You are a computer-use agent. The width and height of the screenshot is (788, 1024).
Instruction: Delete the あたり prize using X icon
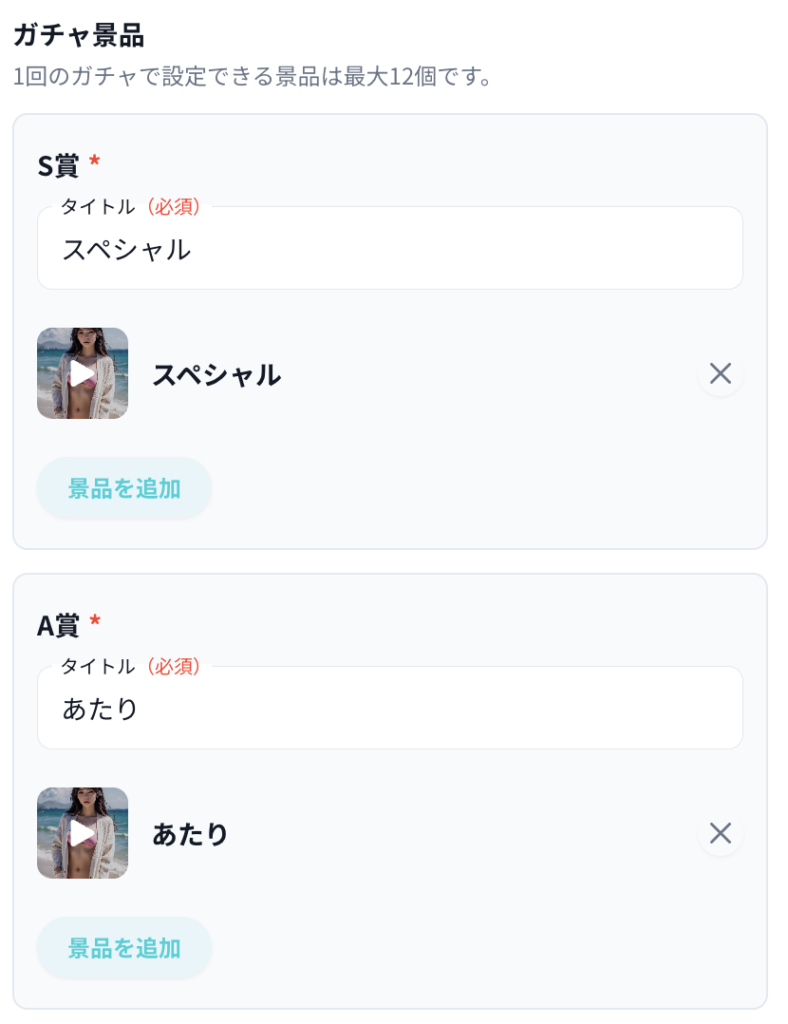(720, 833)
